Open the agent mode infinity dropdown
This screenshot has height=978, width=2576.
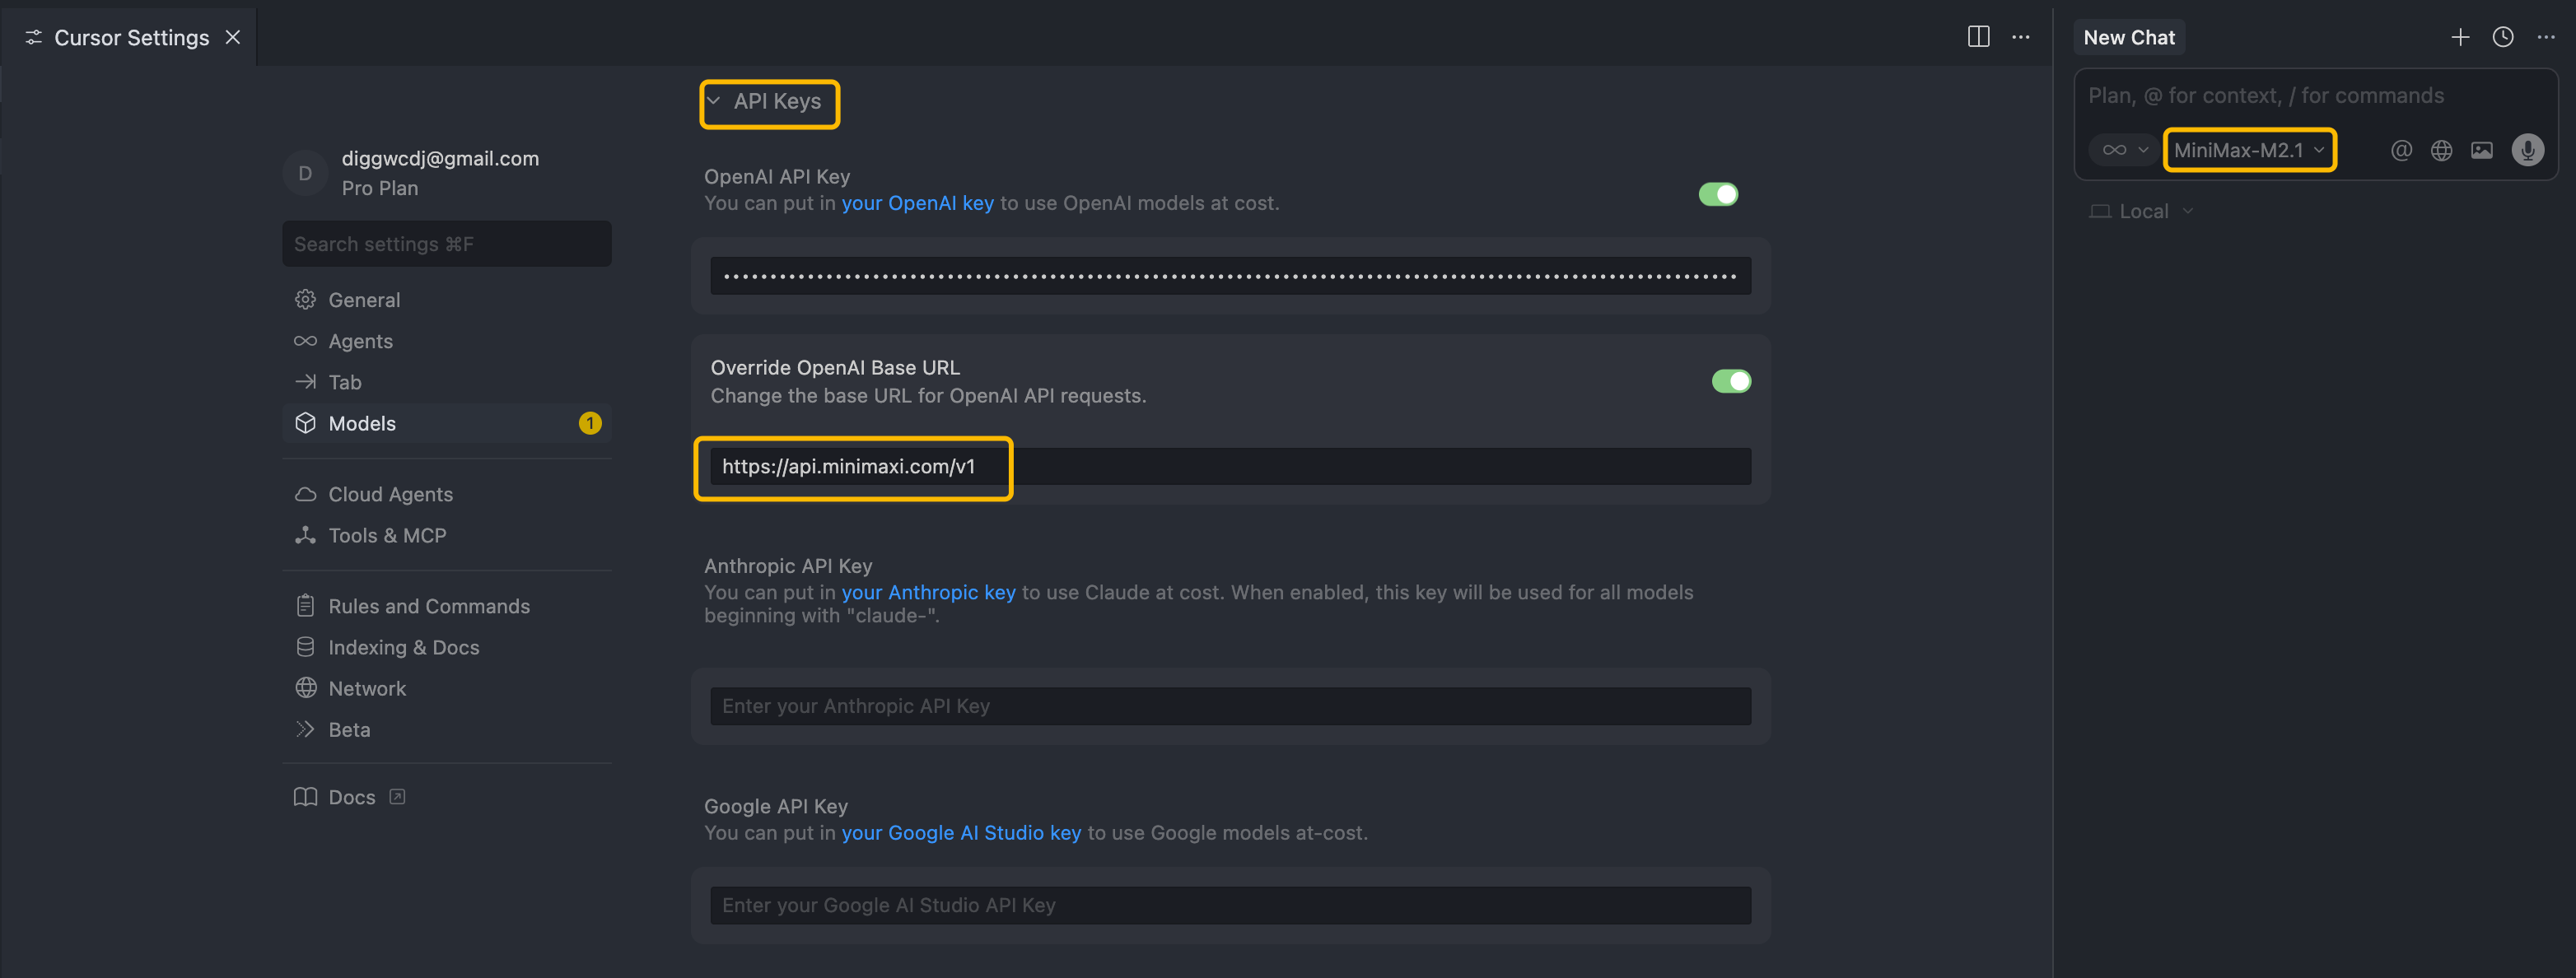(x=2123, y=150)
